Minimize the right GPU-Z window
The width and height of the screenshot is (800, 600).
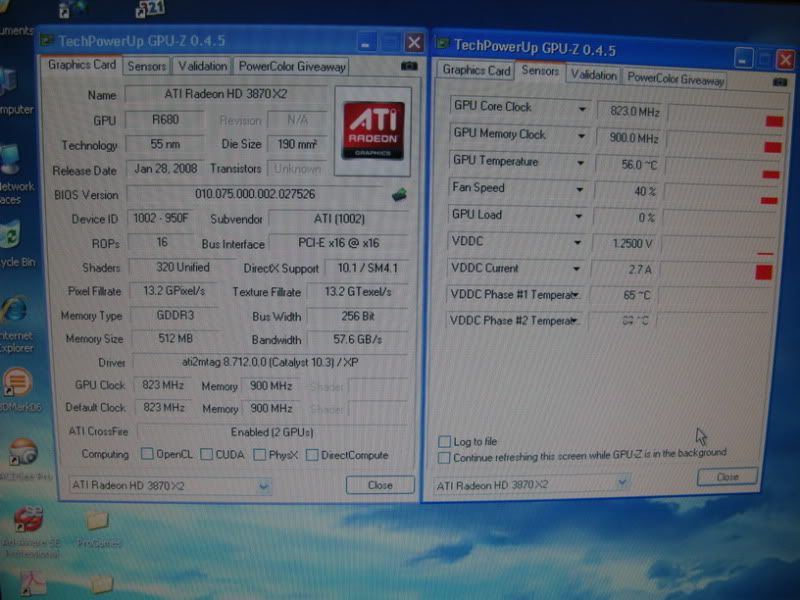point(743,60)
